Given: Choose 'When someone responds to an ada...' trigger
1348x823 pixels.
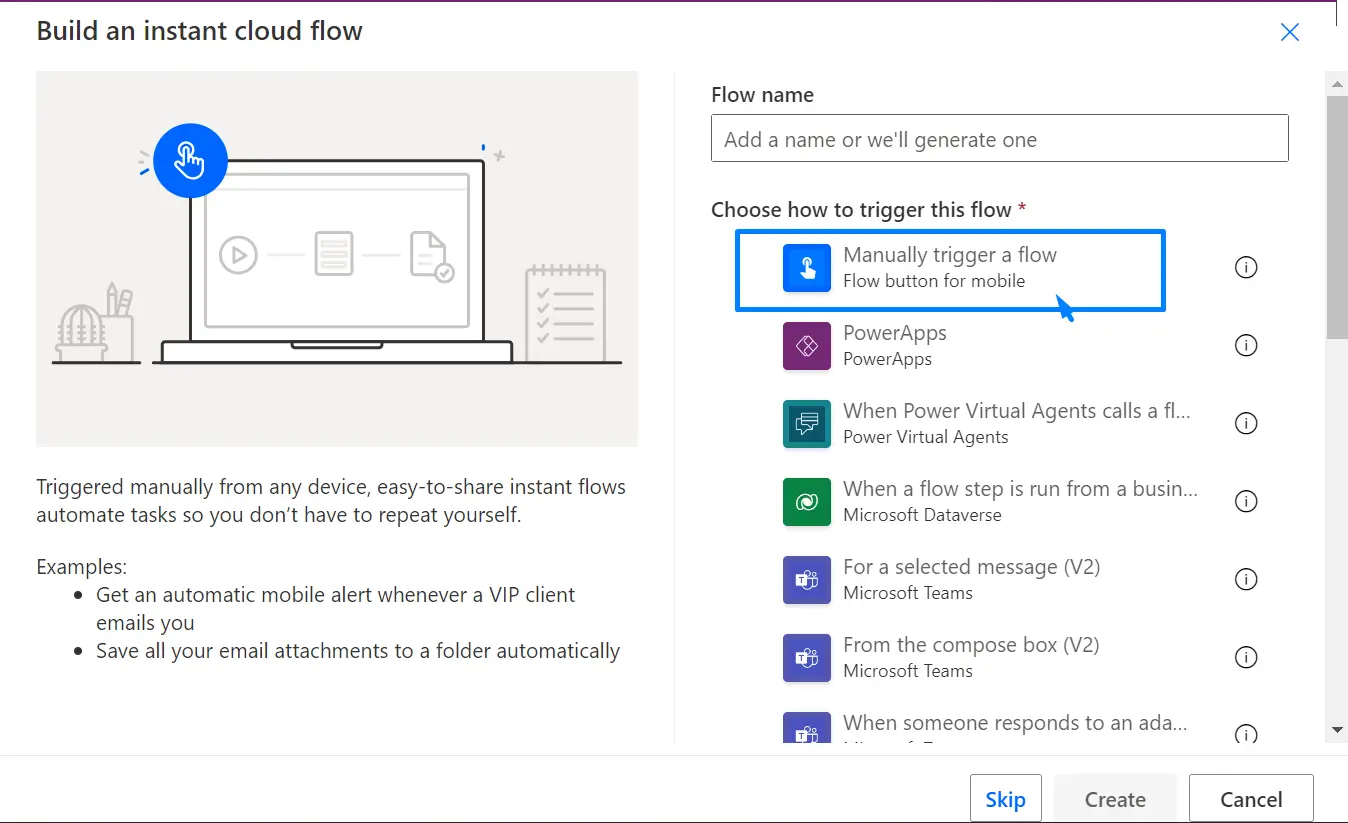Looking at the screenshot, I should click(1015, 723).
